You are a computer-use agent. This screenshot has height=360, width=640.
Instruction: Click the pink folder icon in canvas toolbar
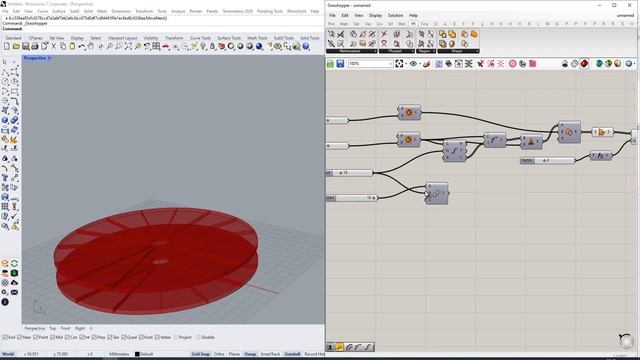[x=532, y=64]
